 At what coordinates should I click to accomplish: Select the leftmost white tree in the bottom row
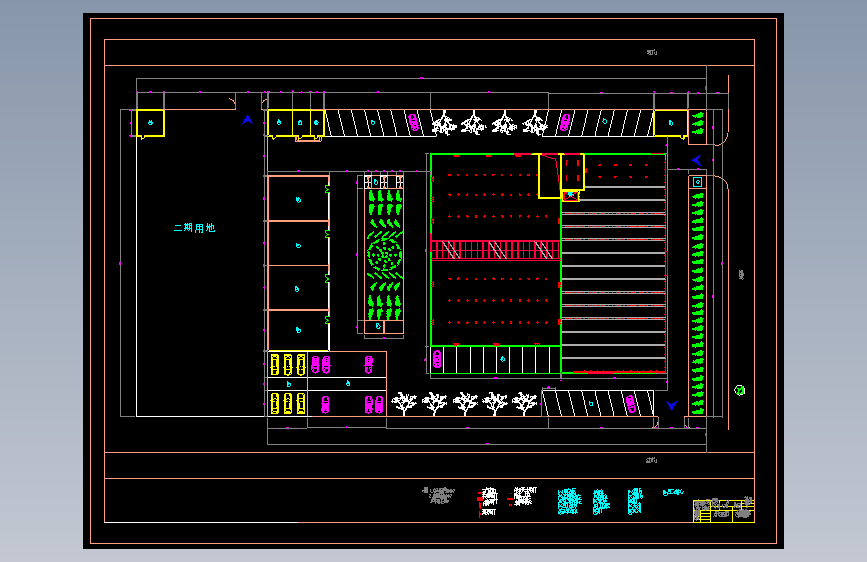404,404
